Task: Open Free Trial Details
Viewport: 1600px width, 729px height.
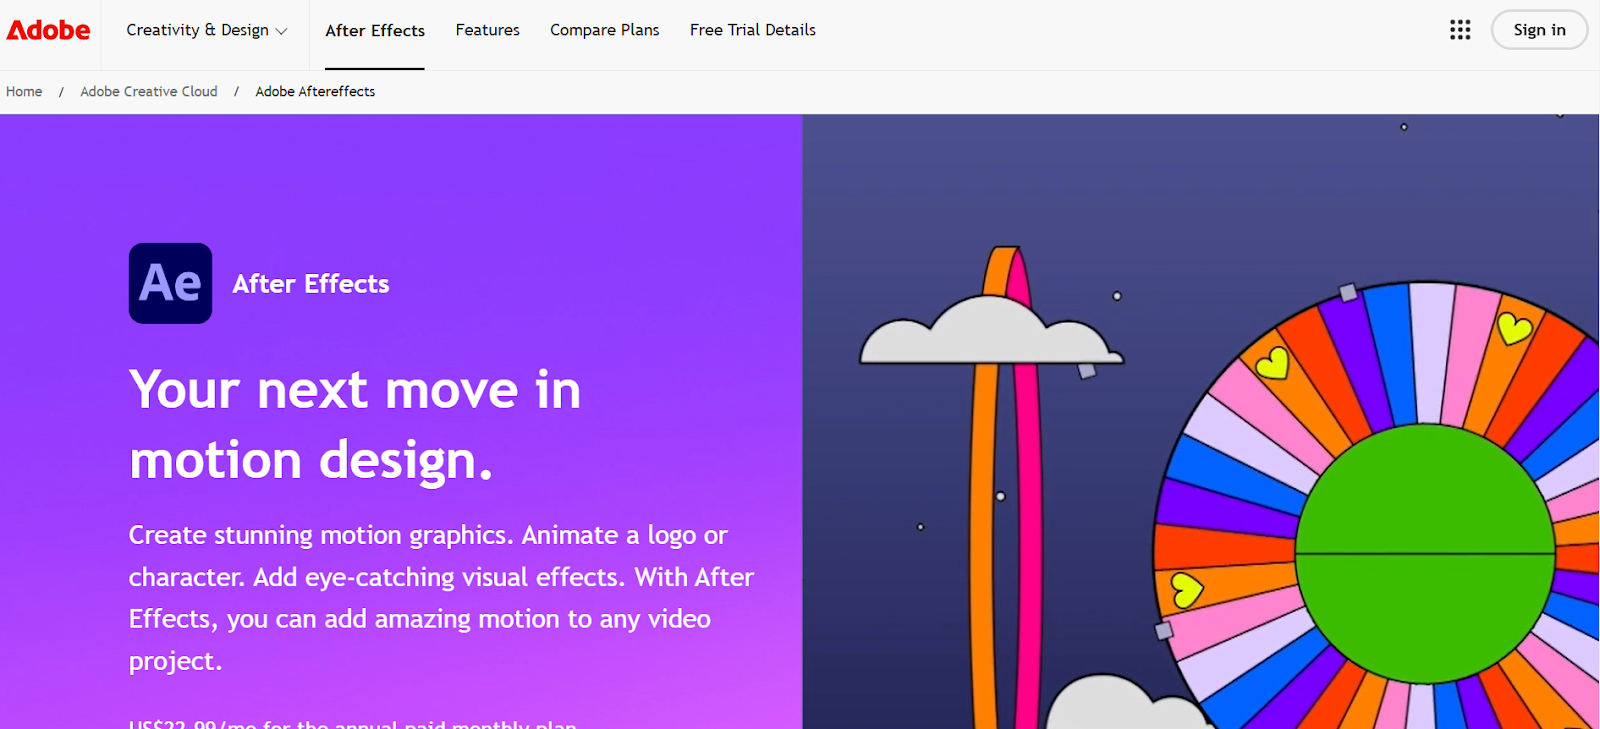Action: coord(753,30)
